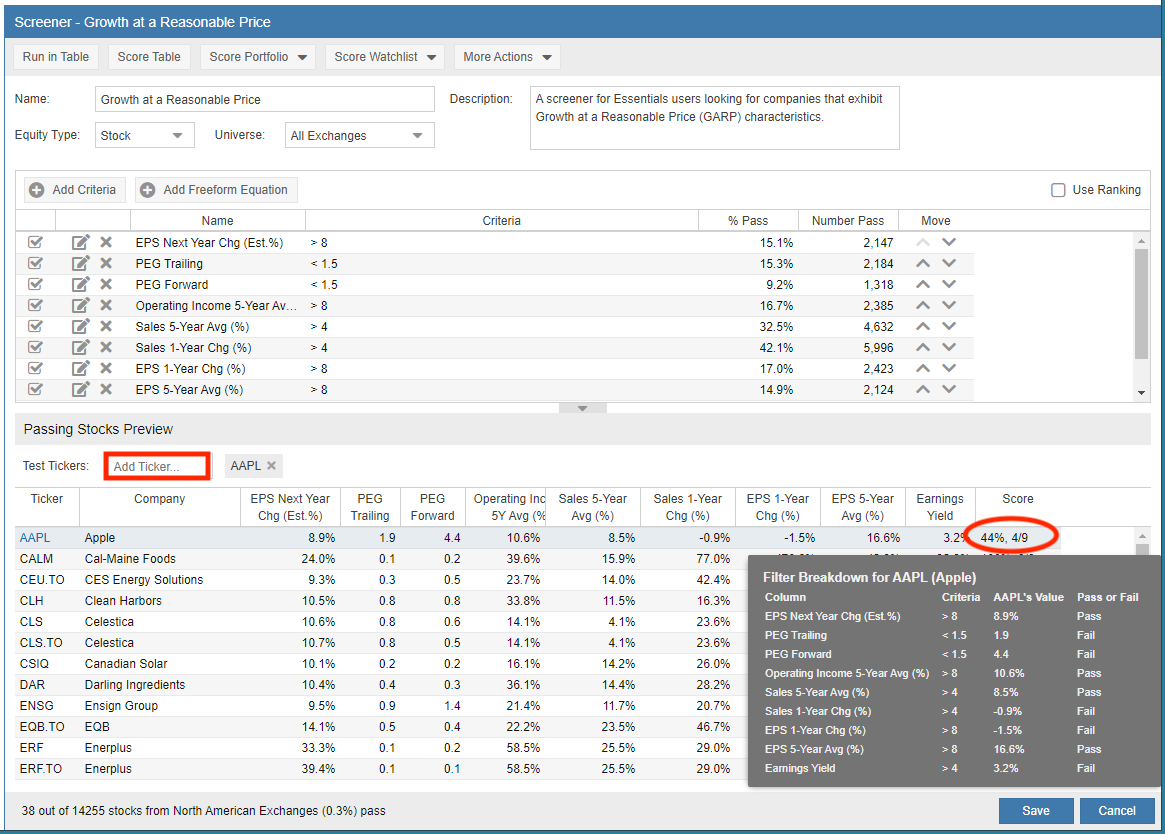Click the Score Table button
The width and height of the screenshot is (1165, 834).
(x=149, y=56)
